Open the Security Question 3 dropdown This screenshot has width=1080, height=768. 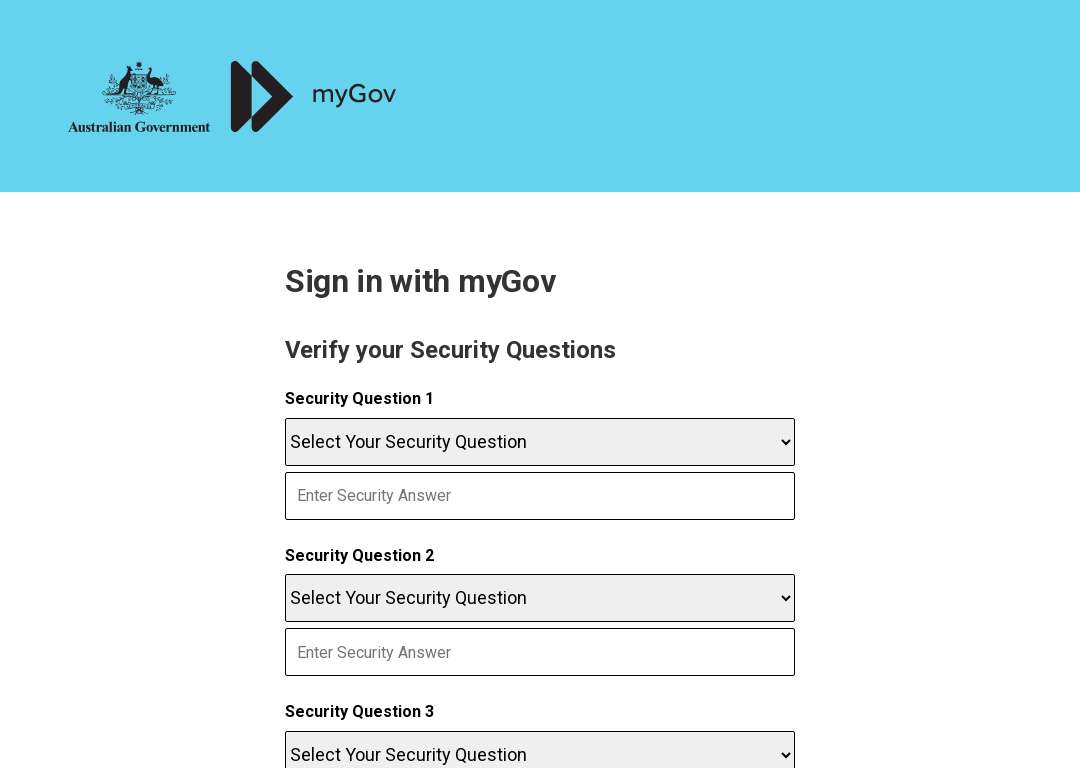tap(540, 750)
